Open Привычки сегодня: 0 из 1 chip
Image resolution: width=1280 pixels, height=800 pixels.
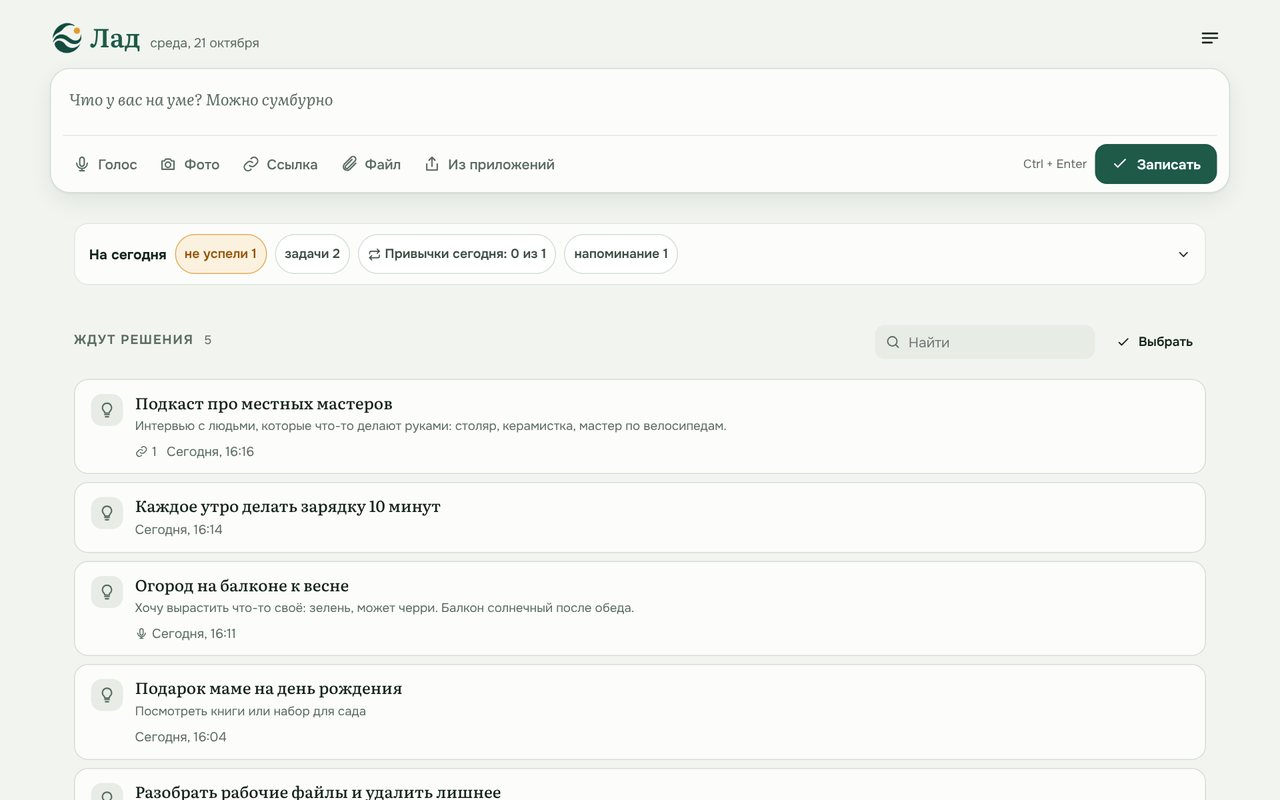457,254
